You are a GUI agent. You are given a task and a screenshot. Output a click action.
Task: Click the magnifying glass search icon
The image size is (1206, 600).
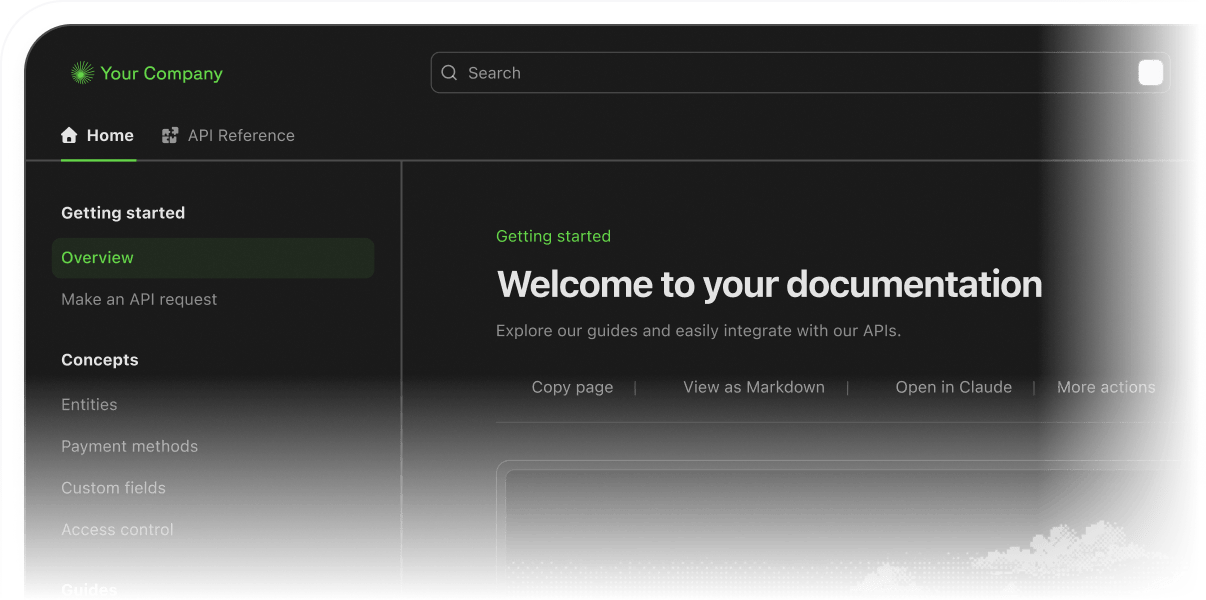[449, 73]
